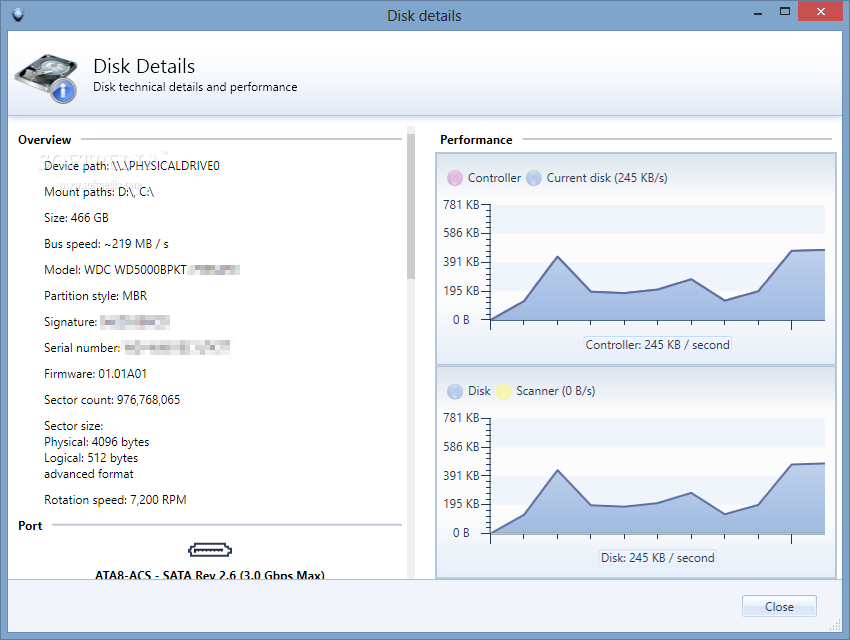The image size is (850, 640).
Task: Click the 'Signature:' row
Action: click(107, 322)
